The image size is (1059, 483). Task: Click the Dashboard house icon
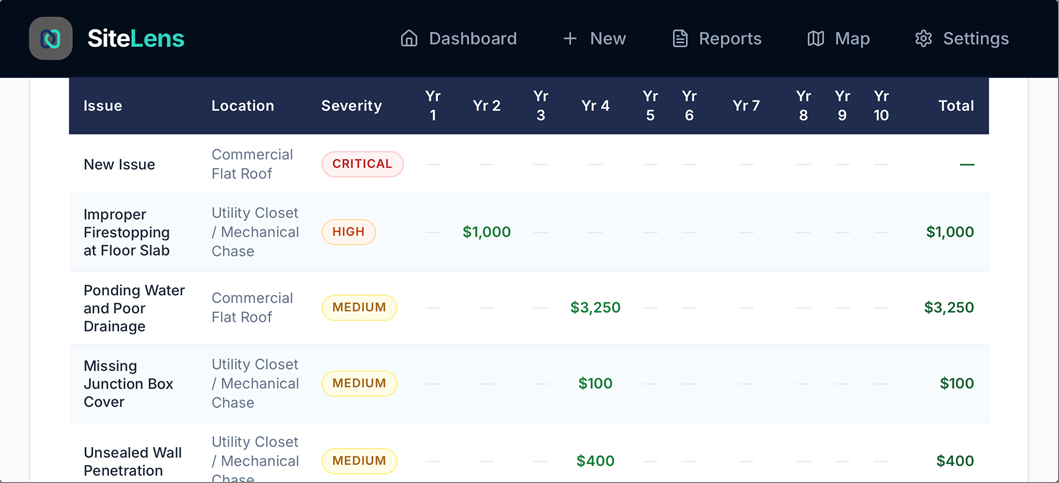(x=409, y=39)
